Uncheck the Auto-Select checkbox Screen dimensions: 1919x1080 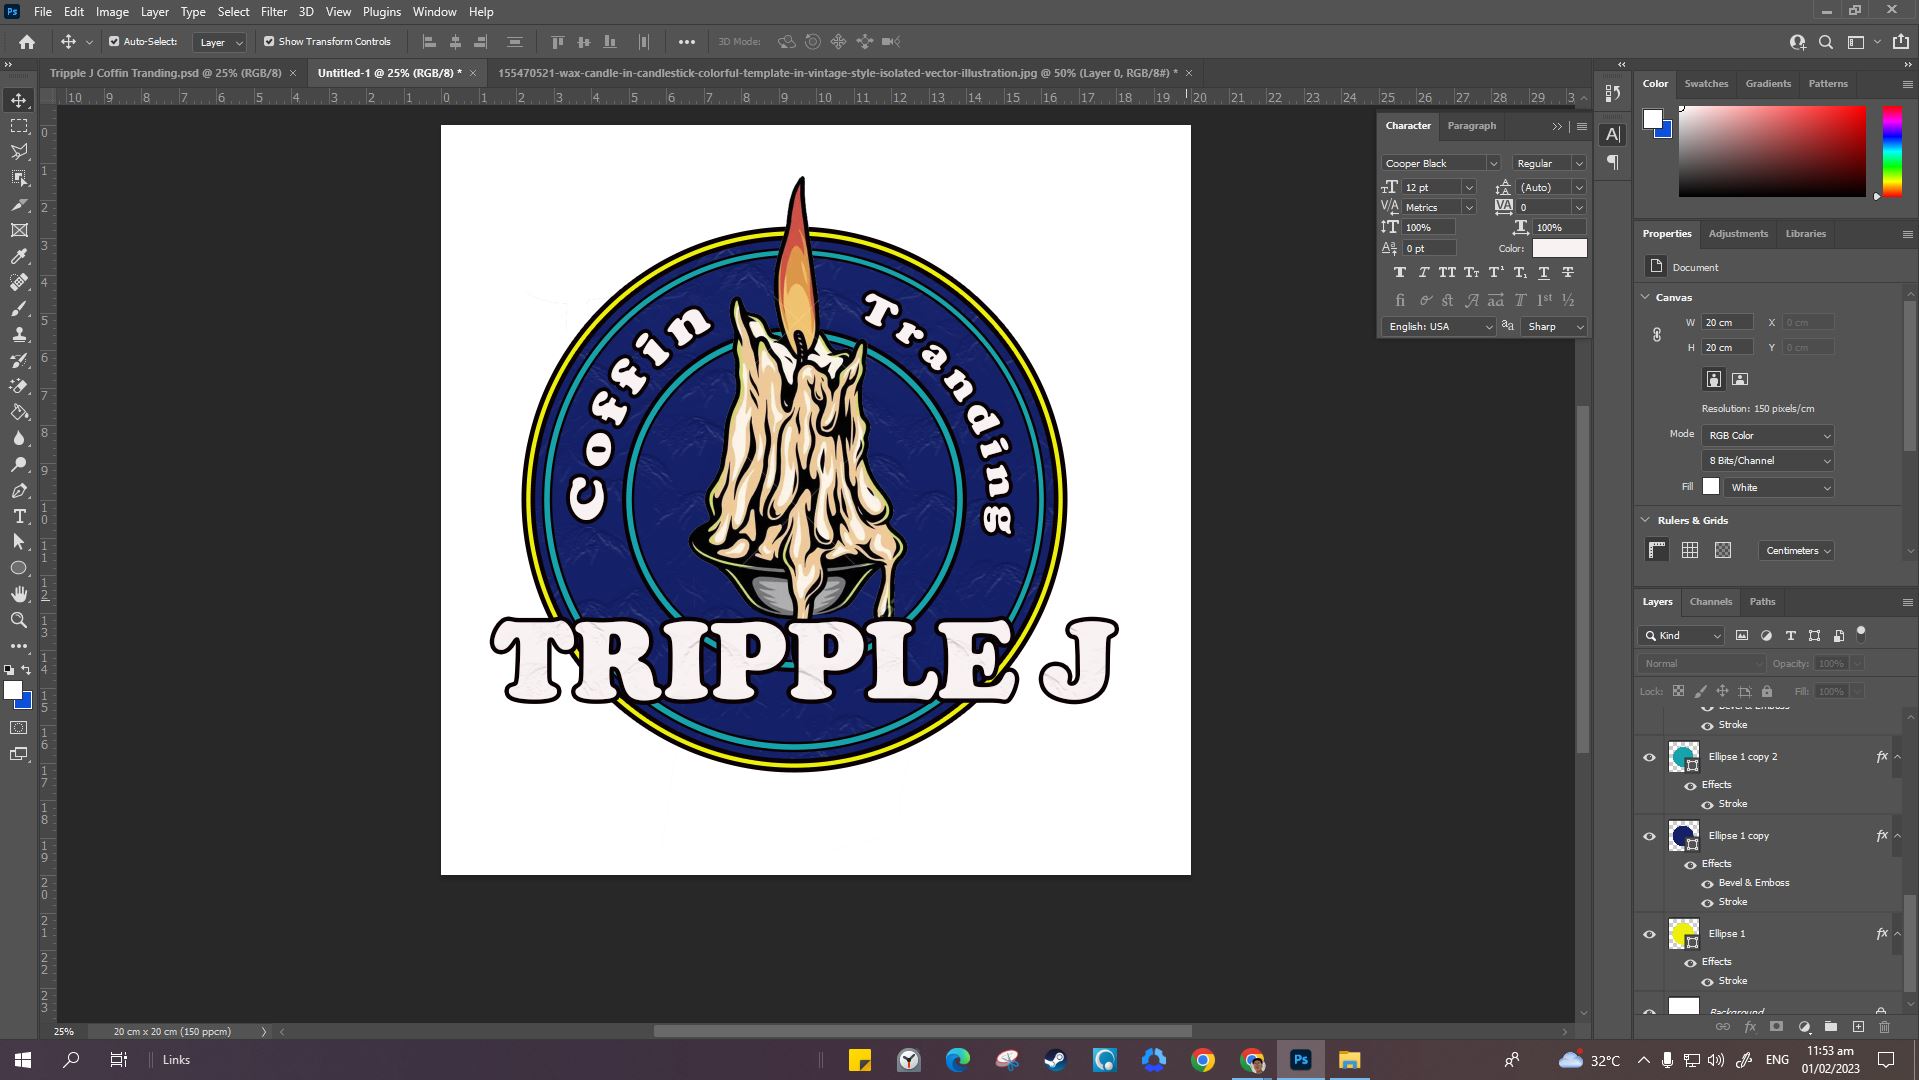pyautogui.click(x=114, y=42)
